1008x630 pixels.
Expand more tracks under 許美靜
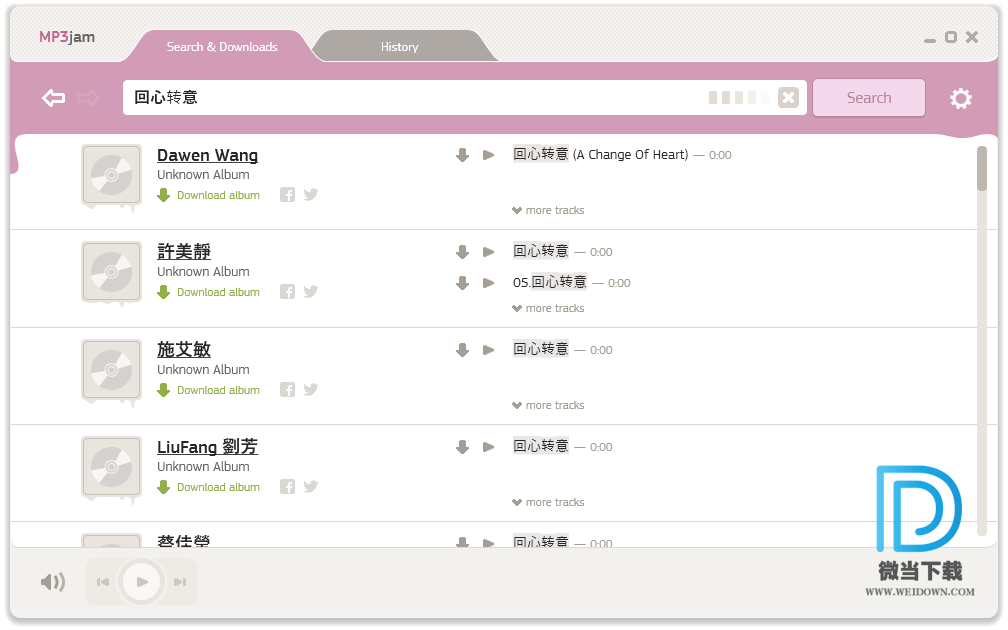tap(548, 309)
